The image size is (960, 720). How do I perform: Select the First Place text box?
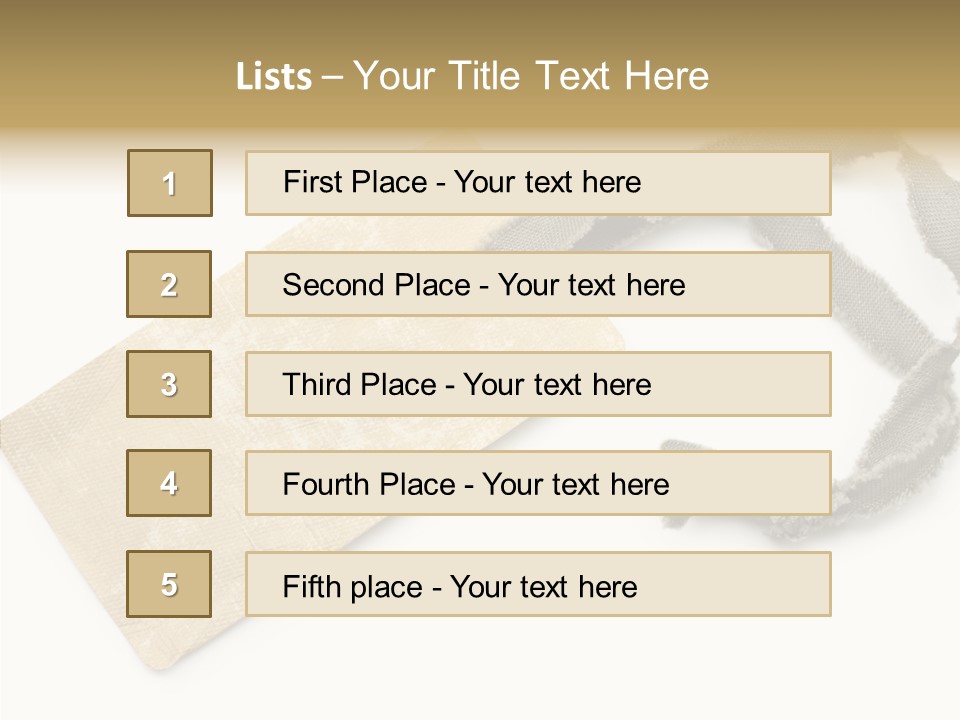pos(538,184)
